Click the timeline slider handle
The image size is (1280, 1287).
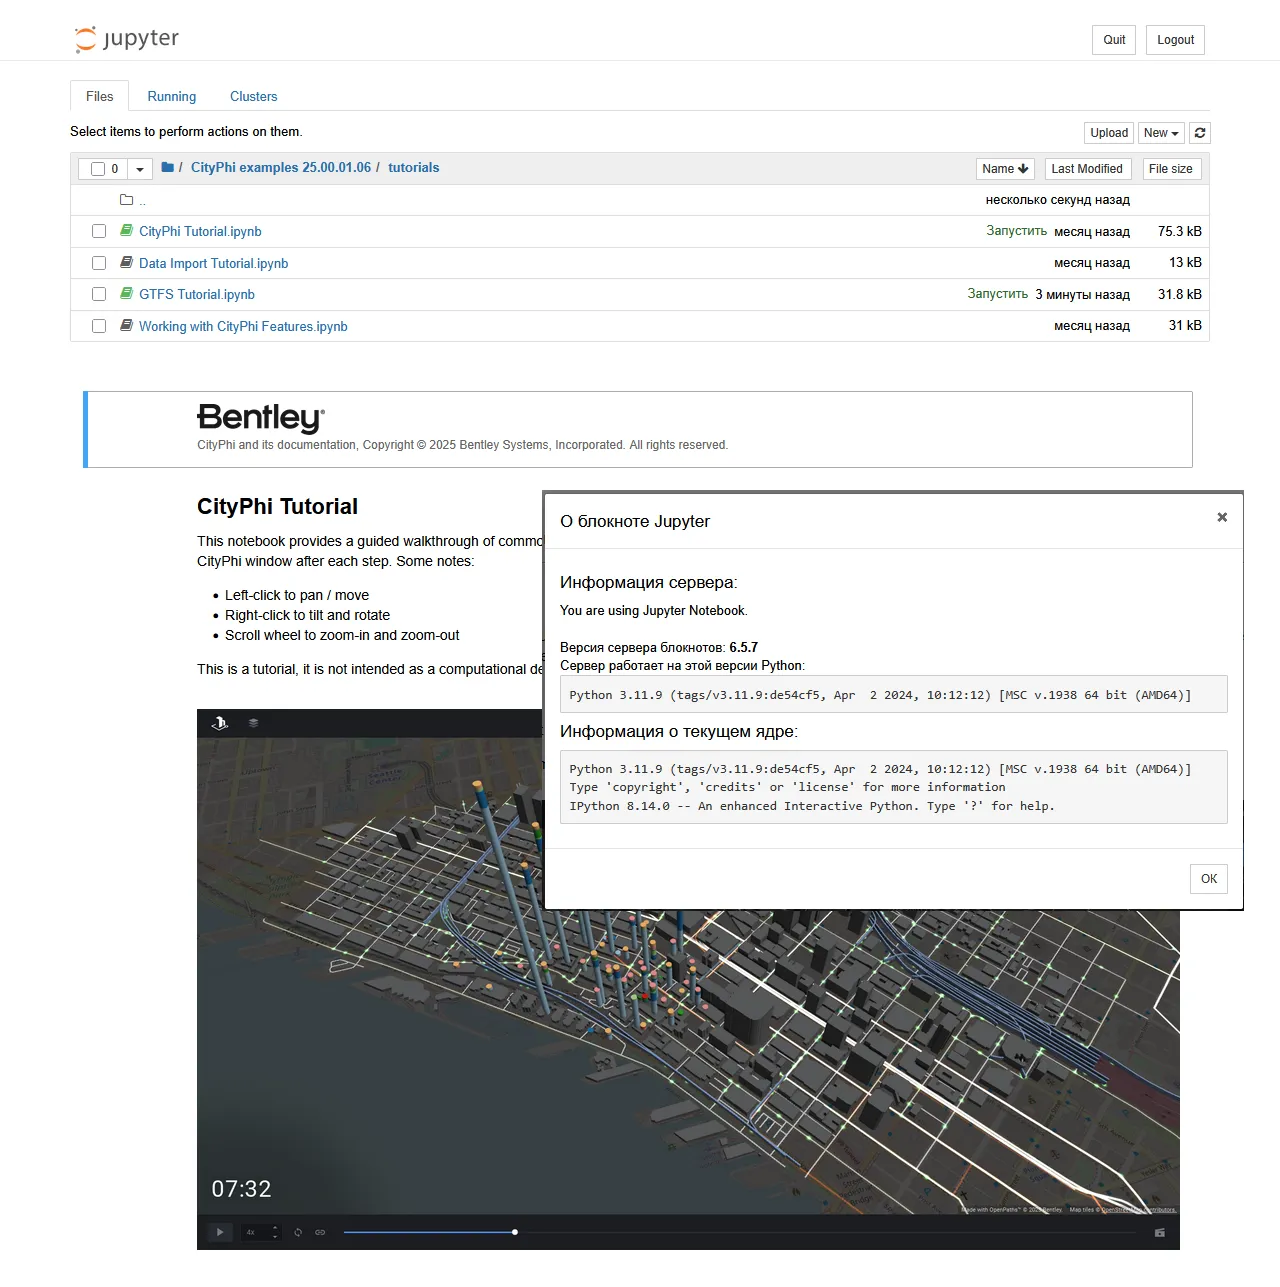[x=515, y=1232]
